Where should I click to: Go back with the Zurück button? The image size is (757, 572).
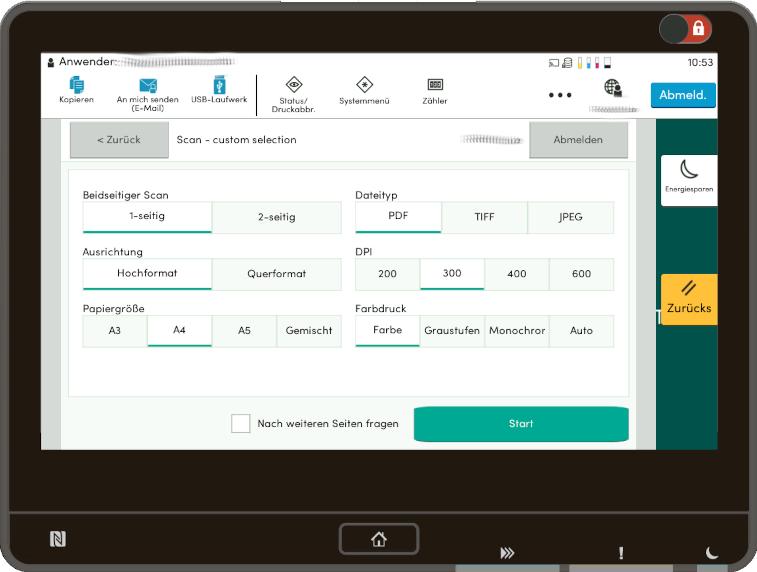(119, 140)
